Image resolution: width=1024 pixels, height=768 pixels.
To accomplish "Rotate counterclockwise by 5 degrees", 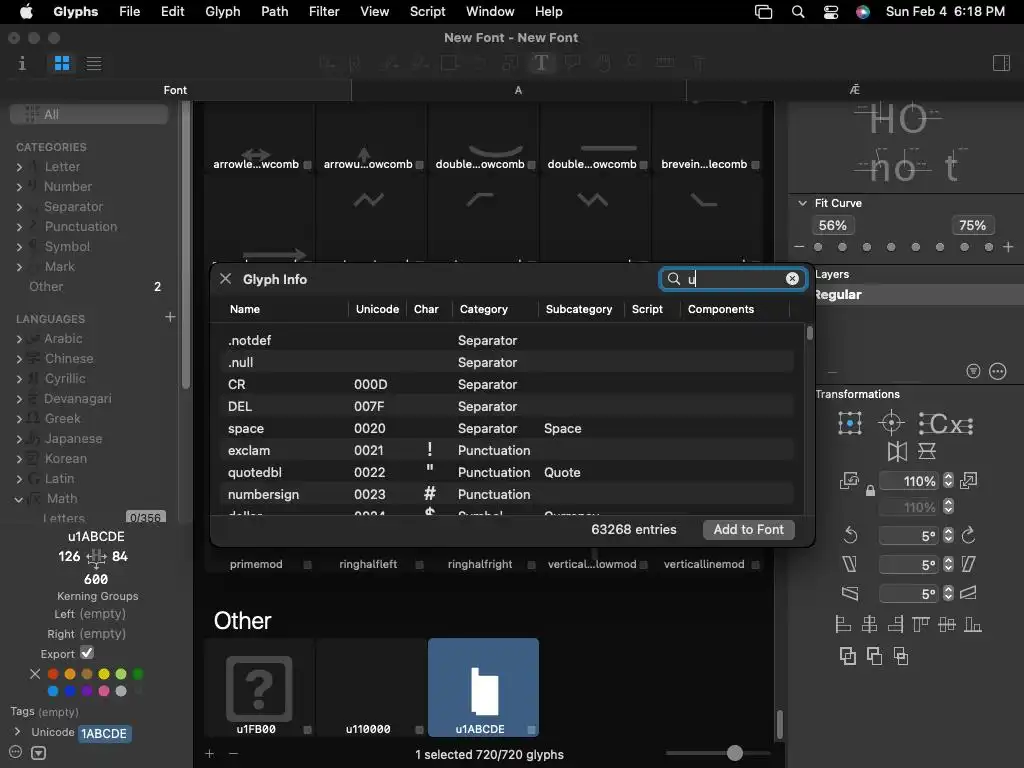I will coord(850,536).
